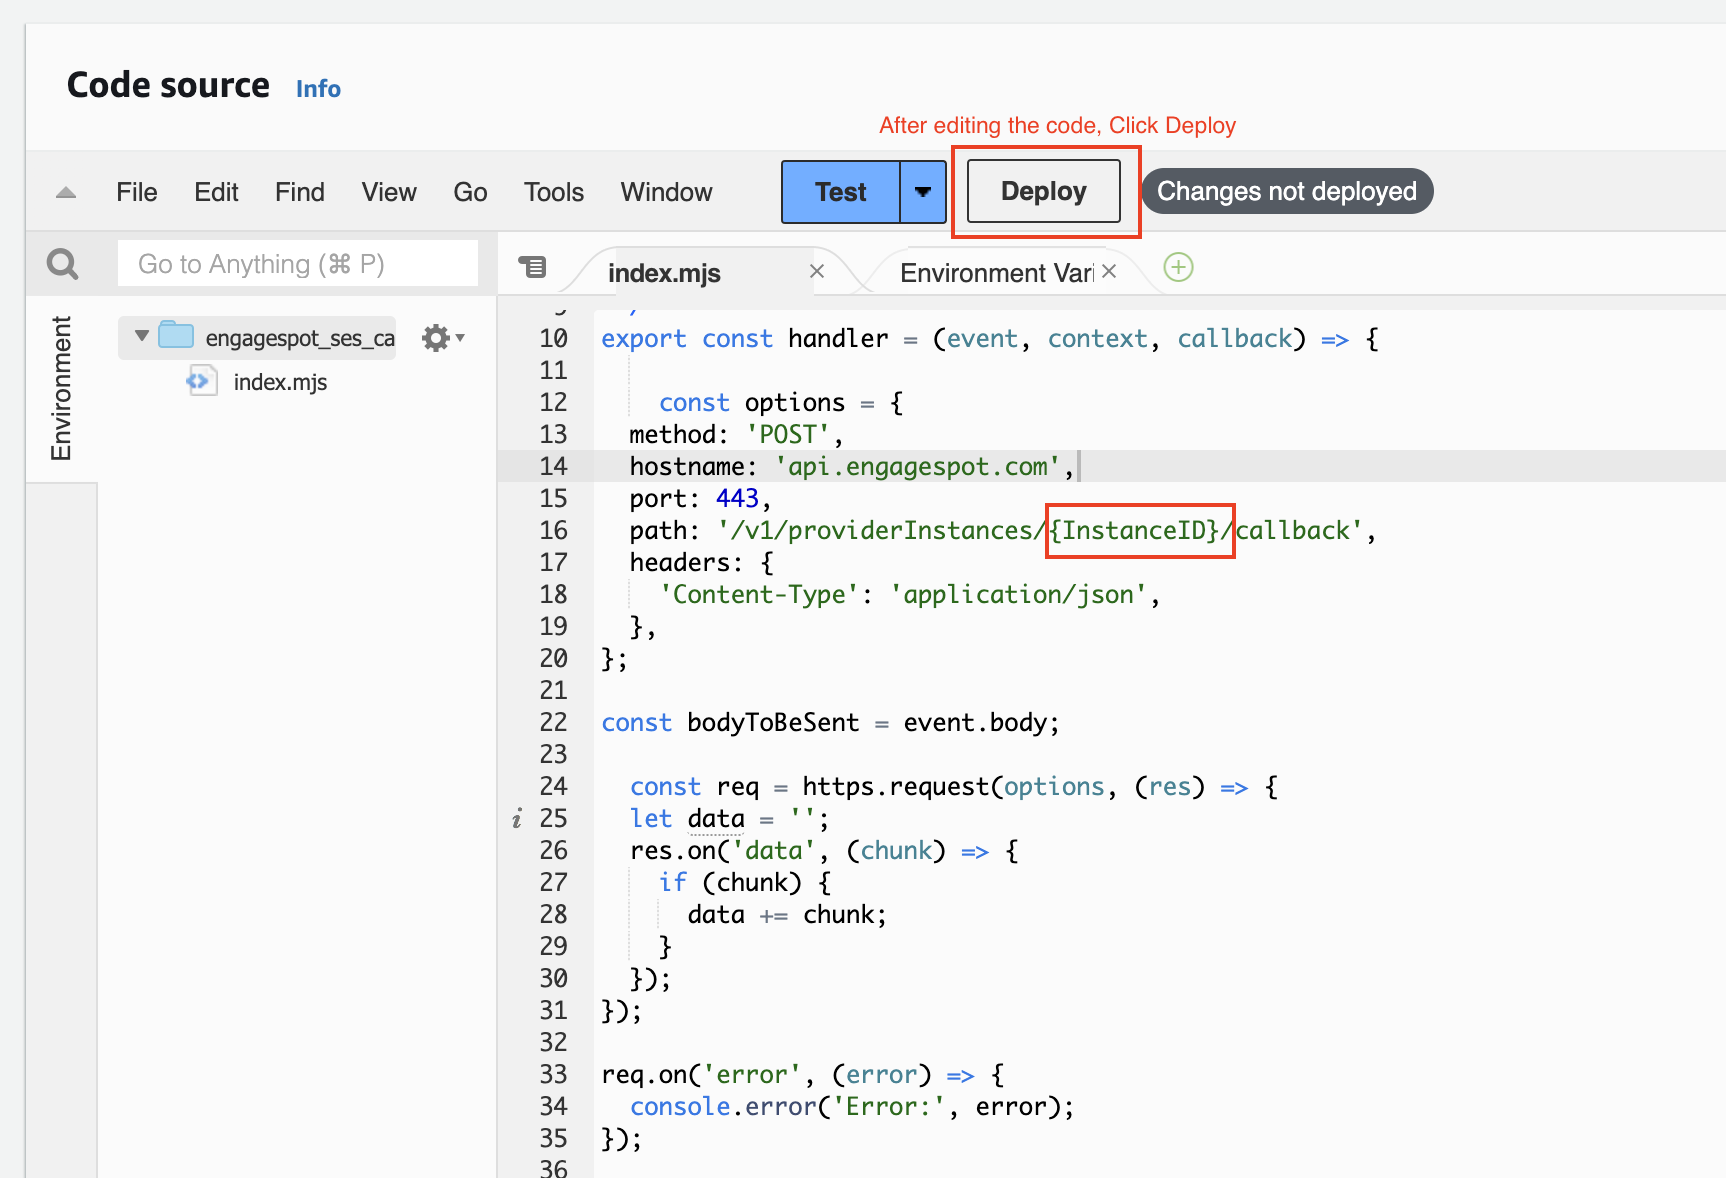Click the 'POST' method value
The width and height of the screenshot is (1726, 1178).
[x=787, y=435]
